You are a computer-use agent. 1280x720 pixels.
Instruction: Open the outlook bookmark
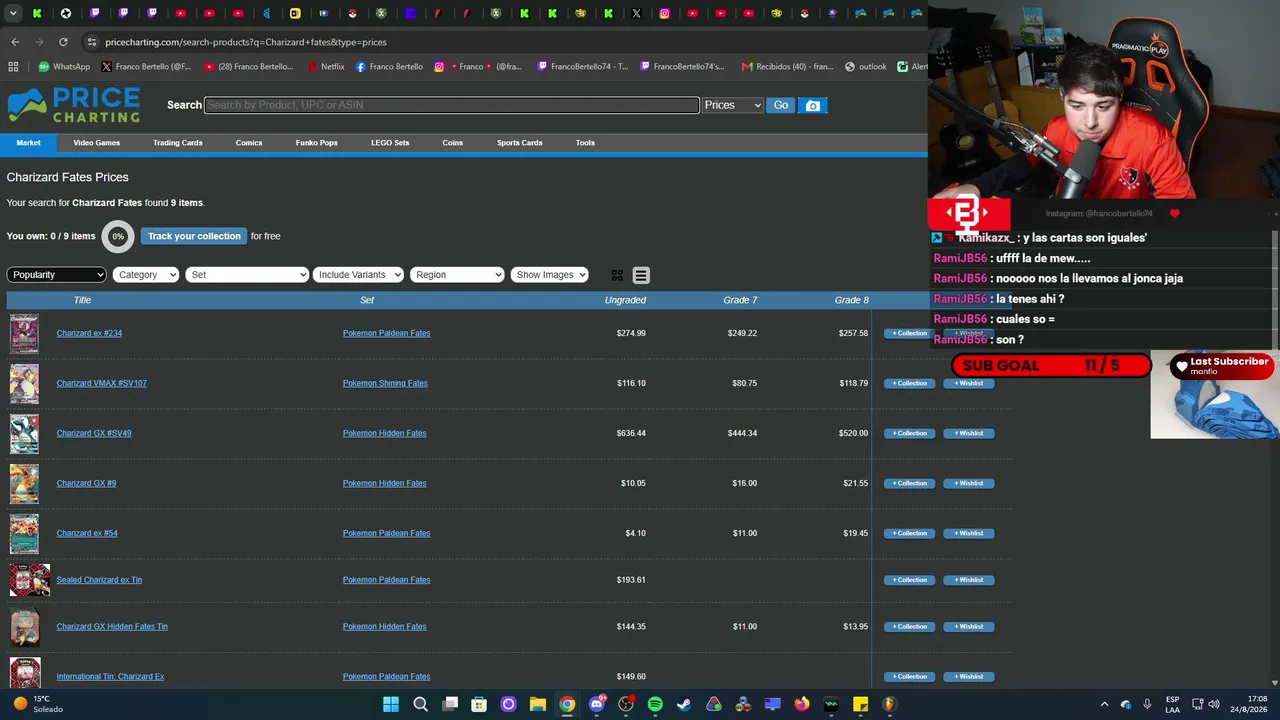(865, 67)
